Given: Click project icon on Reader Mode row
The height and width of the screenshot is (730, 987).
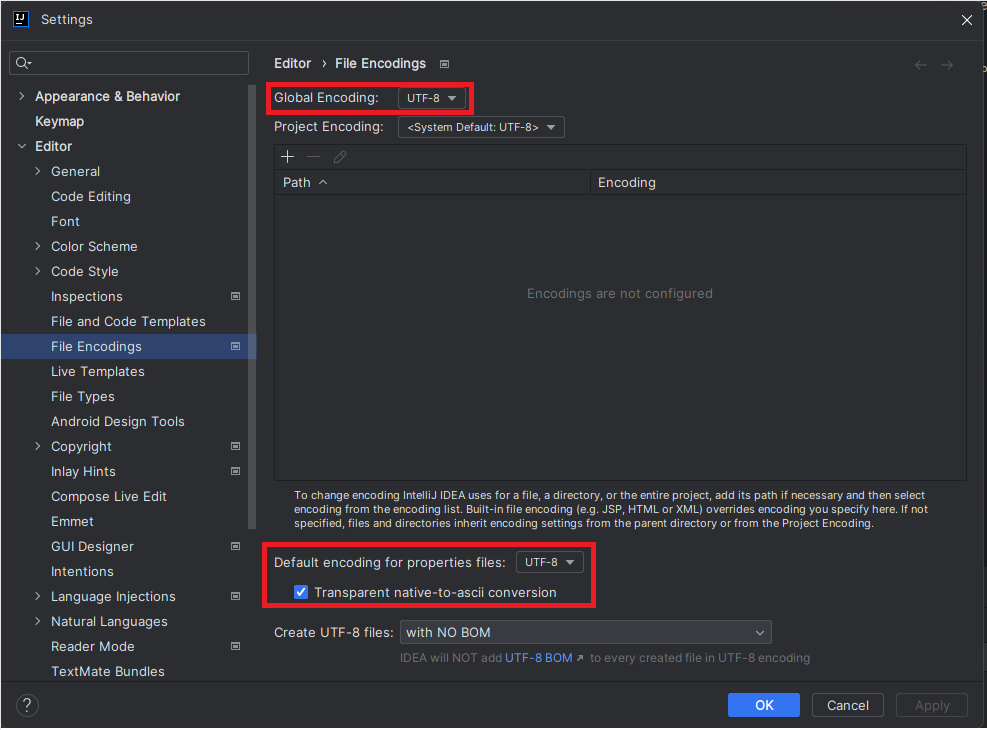Looking at the screenshot, I should [x=235, y=646].
